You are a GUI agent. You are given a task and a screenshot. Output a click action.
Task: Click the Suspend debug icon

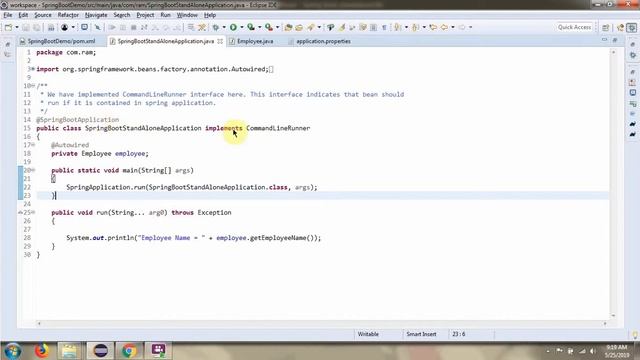click(x=123, y=27)
